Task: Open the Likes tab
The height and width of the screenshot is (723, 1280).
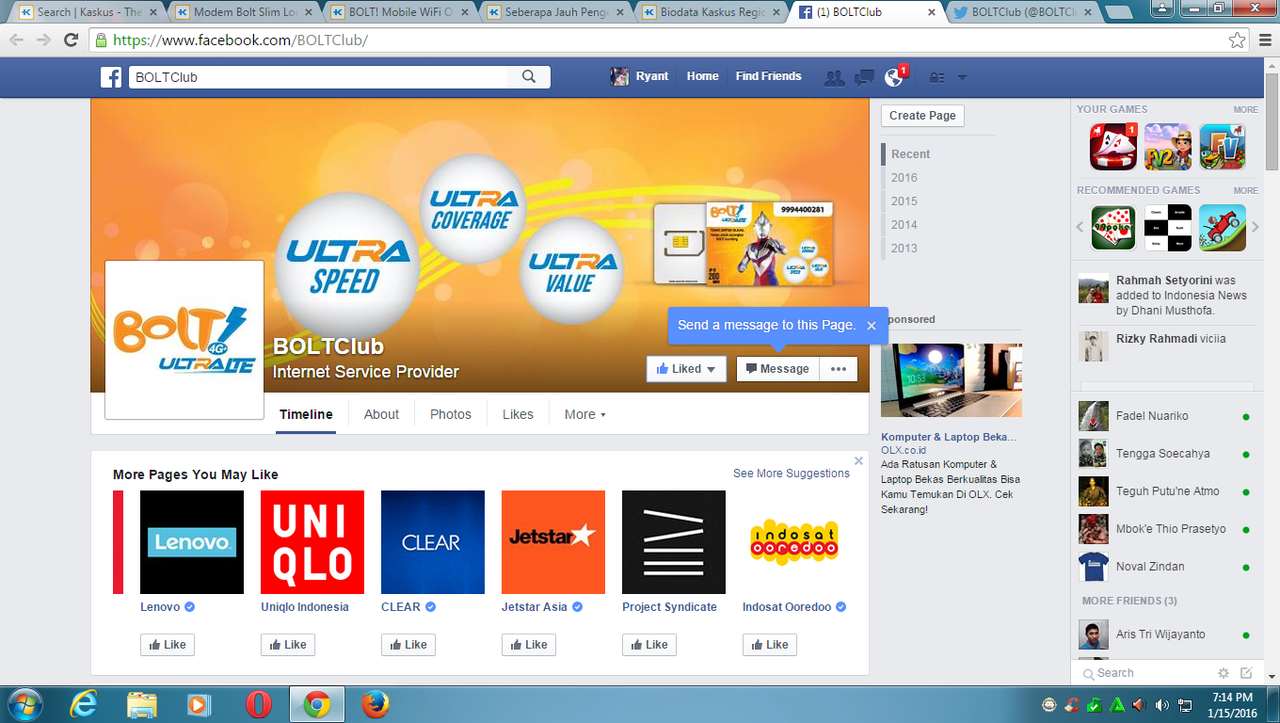Action: point(518,414)
